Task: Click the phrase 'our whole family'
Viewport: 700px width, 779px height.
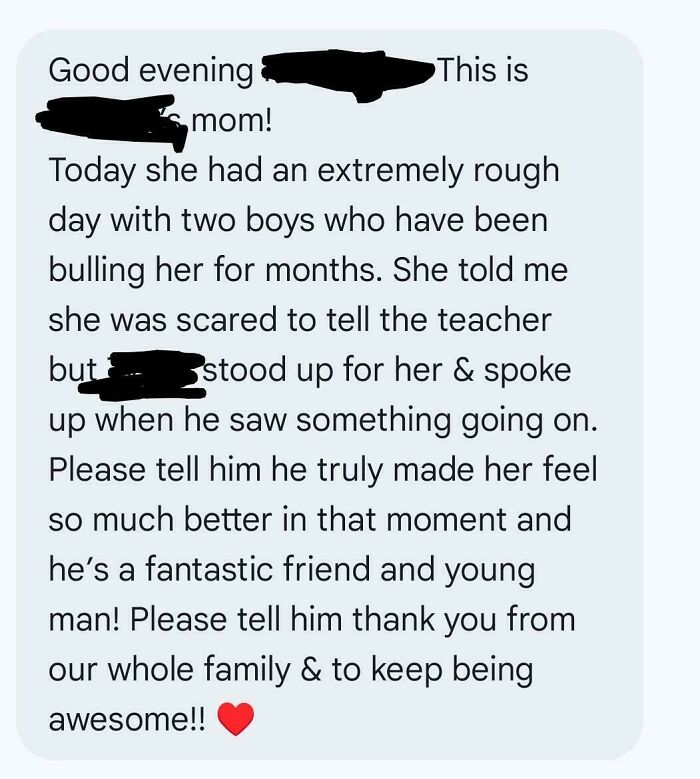Action: [169, 670]
